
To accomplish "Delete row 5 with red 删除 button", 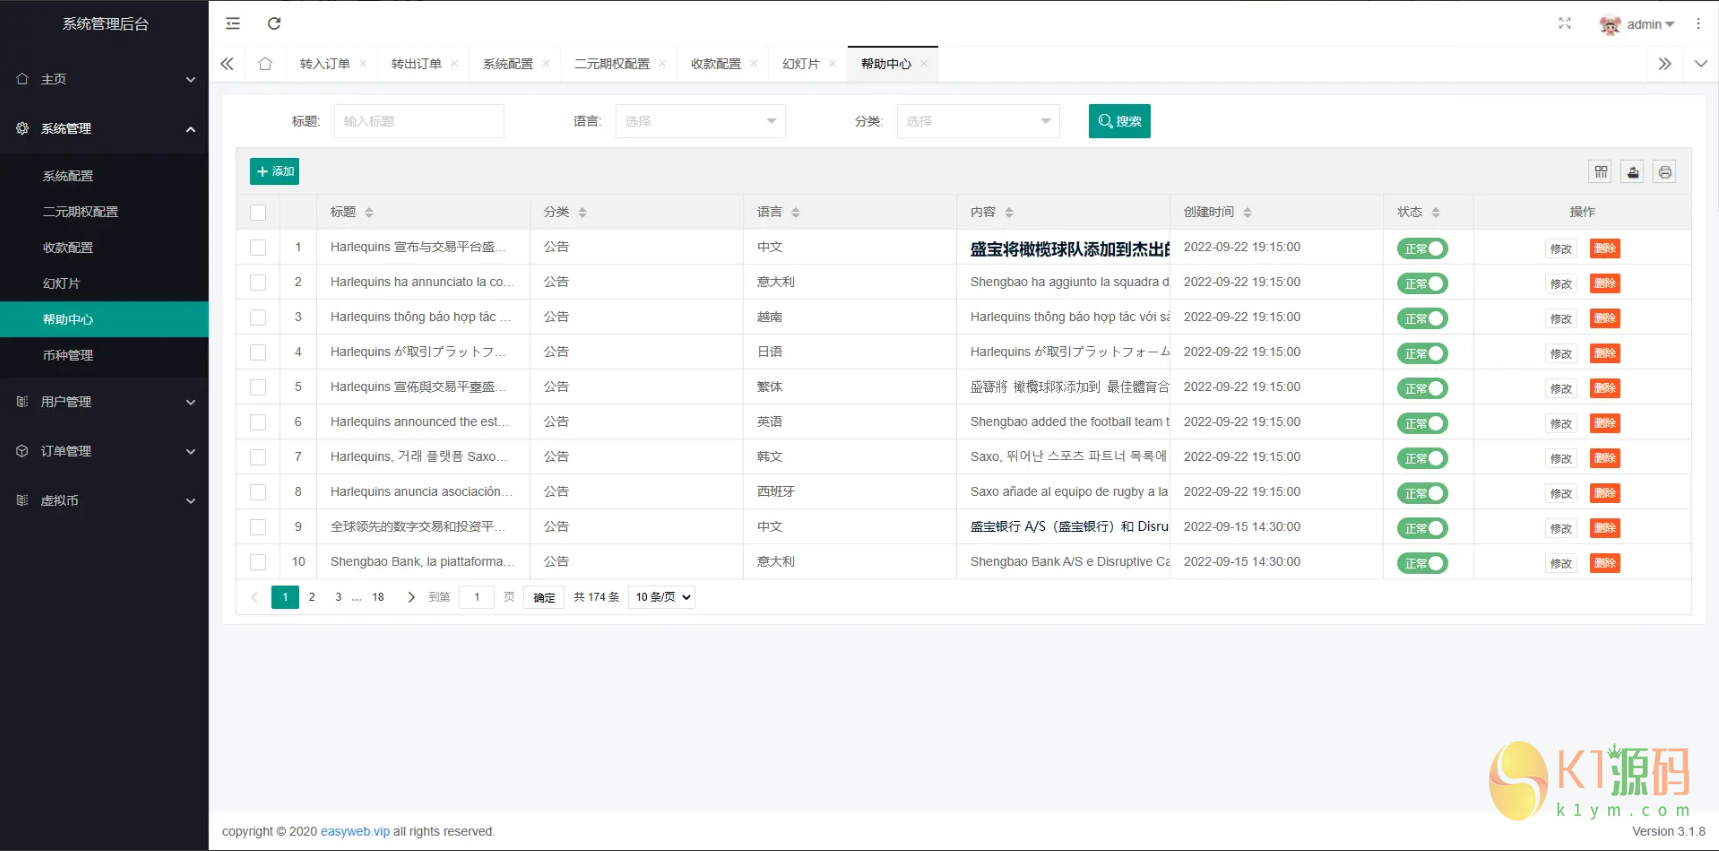I will pyautogui.click(x=1604, y=388).
